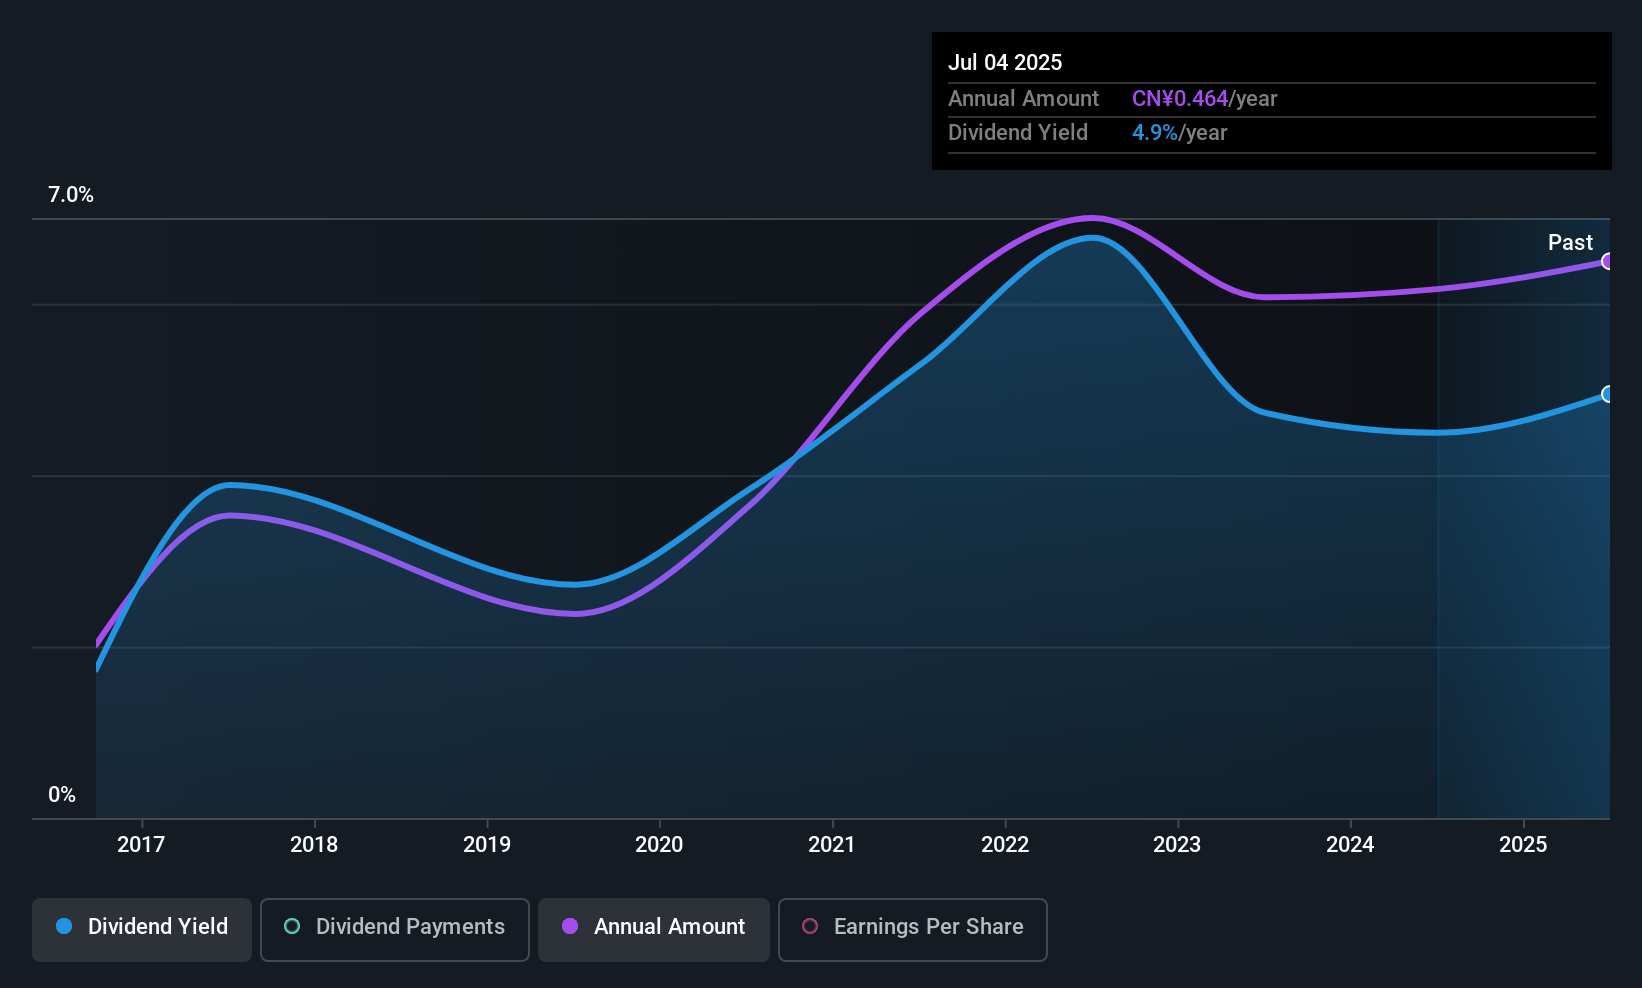Click the purple Annual Amount legend dot

[x=570, y=926]
